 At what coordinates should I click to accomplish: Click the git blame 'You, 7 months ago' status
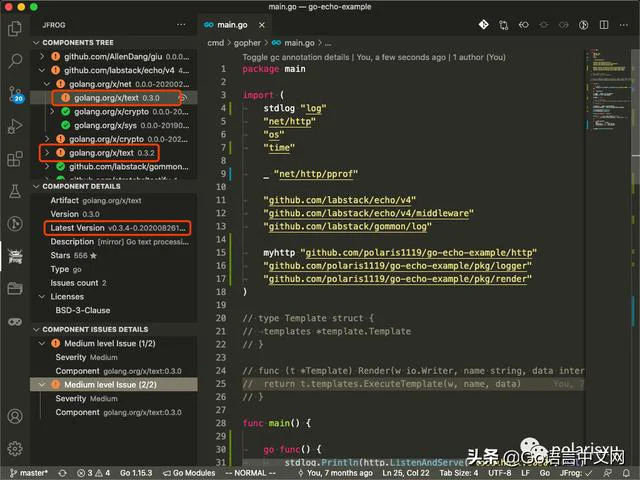[x=335, y=473]
